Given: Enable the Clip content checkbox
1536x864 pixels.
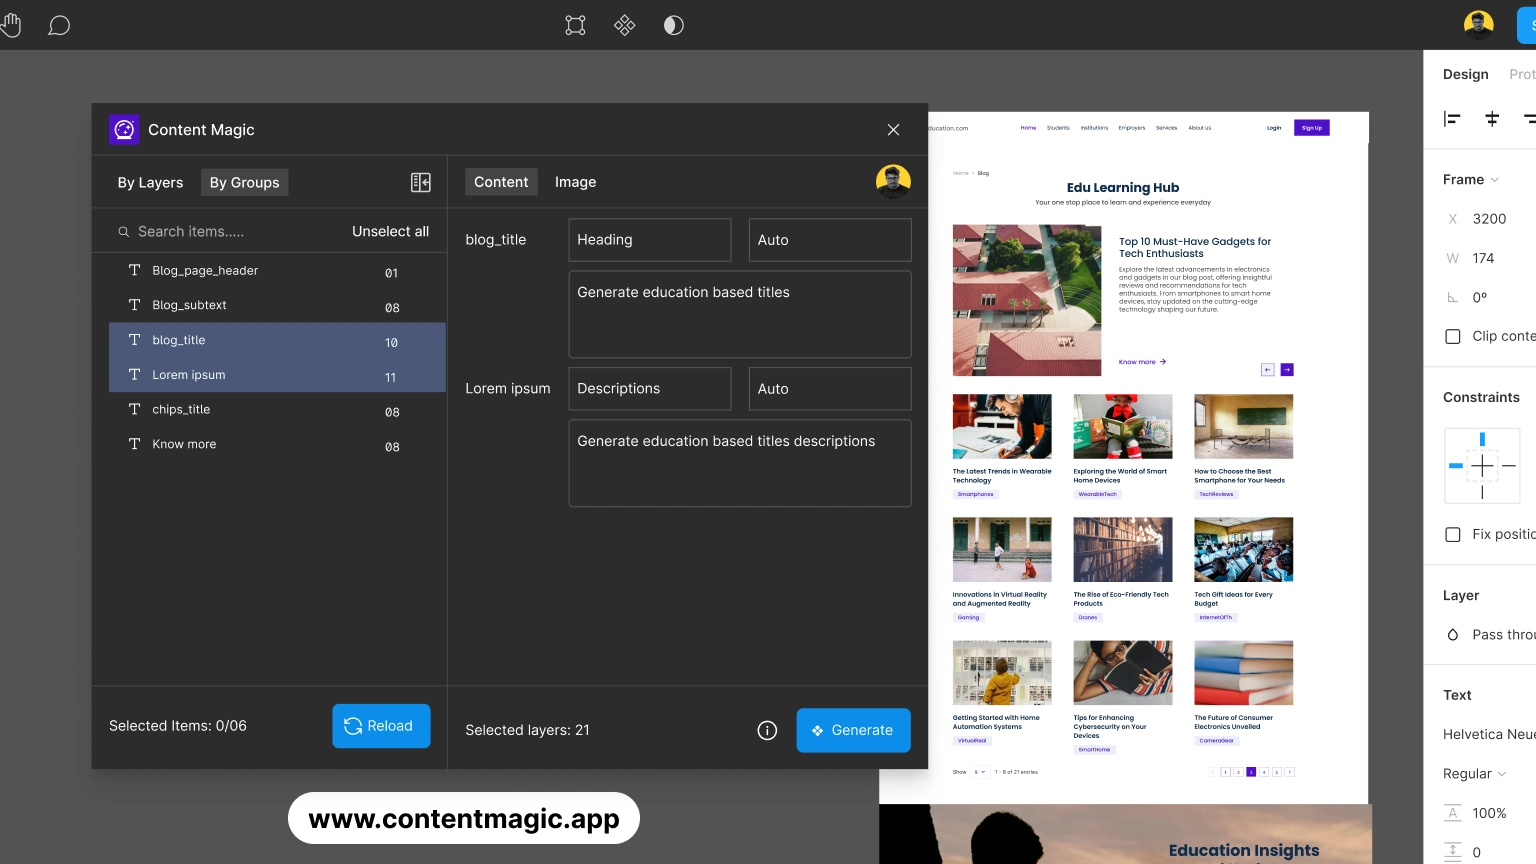Looking at the screenshot, I should pyautogui.click(x=1453, y=336).
